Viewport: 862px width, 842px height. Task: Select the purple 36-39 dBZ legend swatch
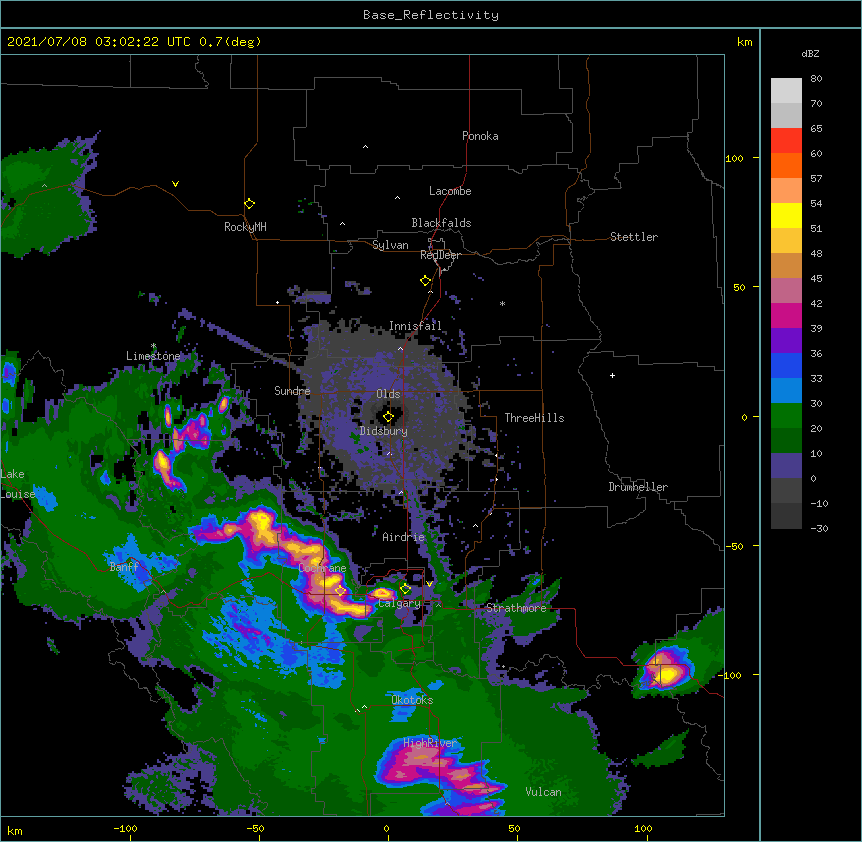tap(786, 341)
